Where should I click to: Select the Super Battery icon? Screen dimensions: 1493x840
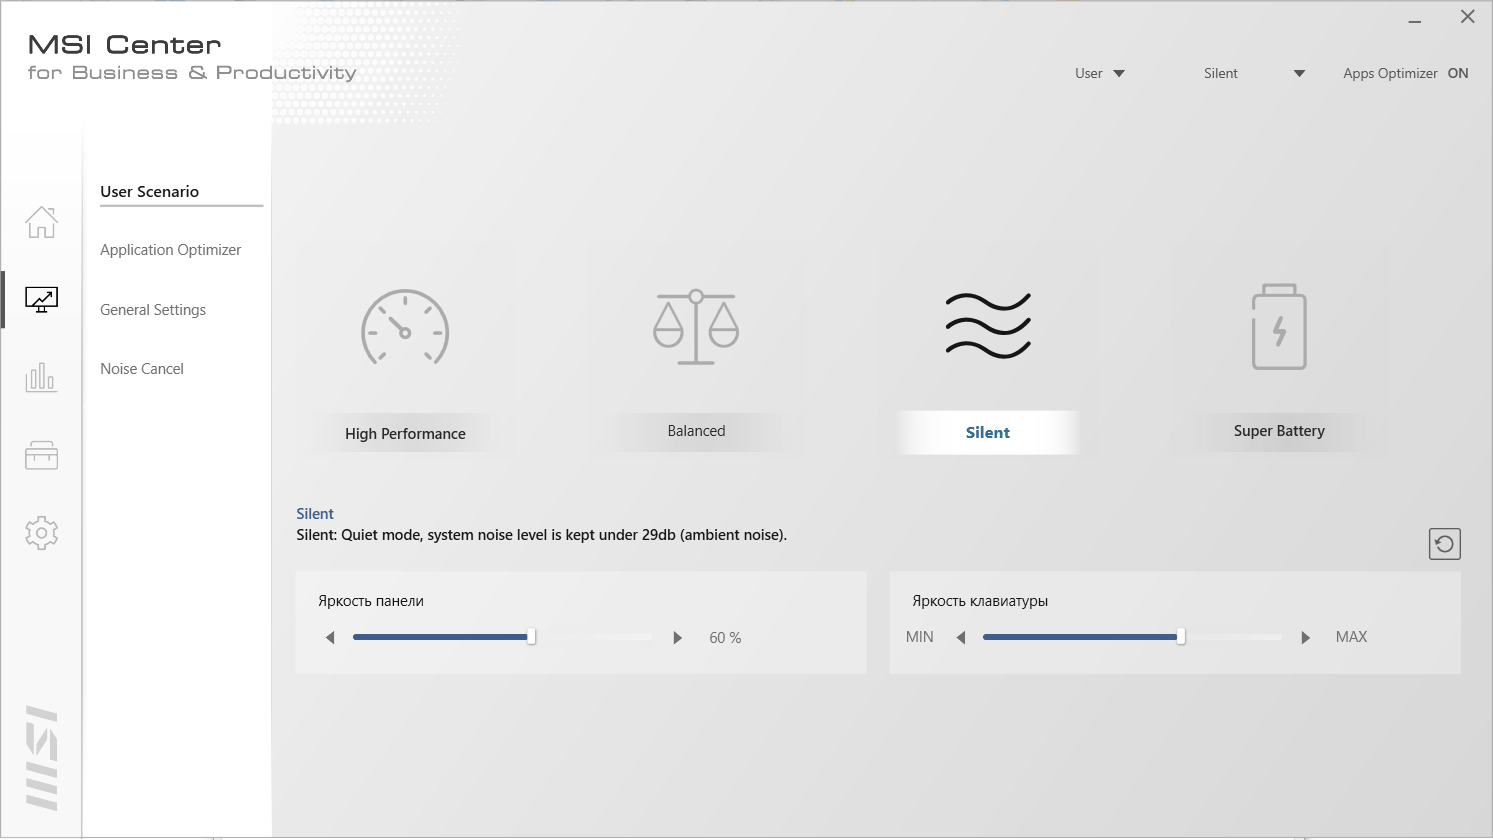pyautogui.click(x=1279, y=327)
